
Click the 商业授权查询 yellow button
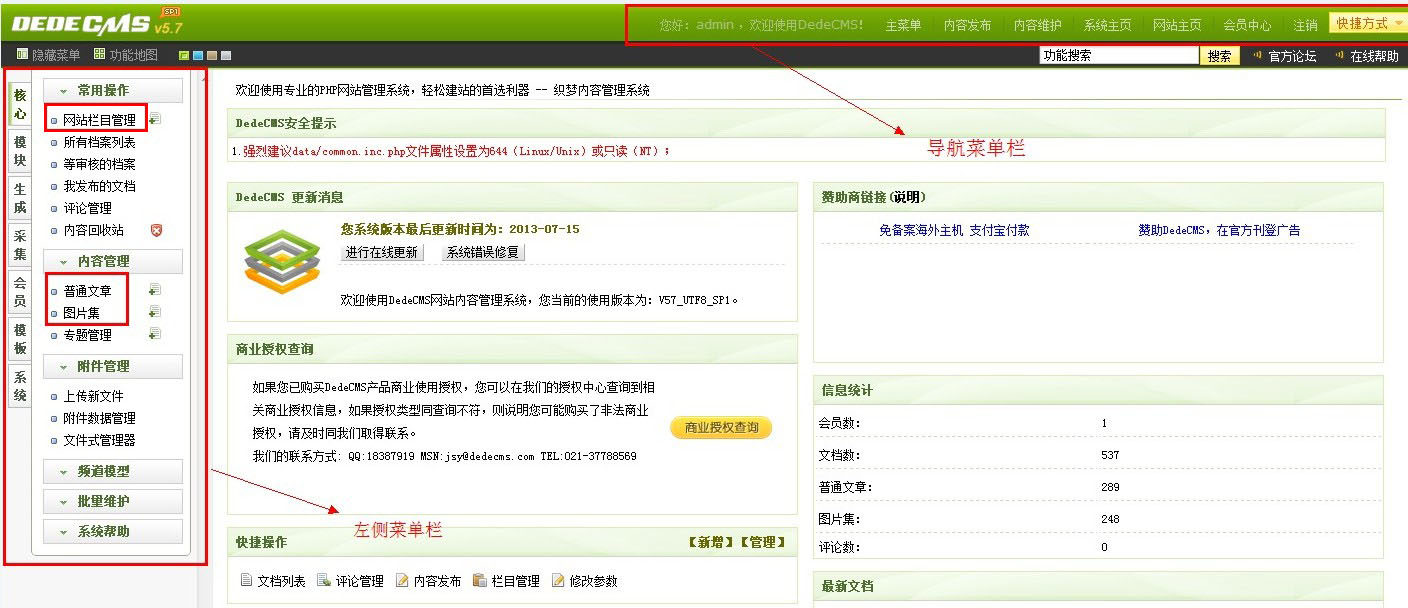[721, 428]
